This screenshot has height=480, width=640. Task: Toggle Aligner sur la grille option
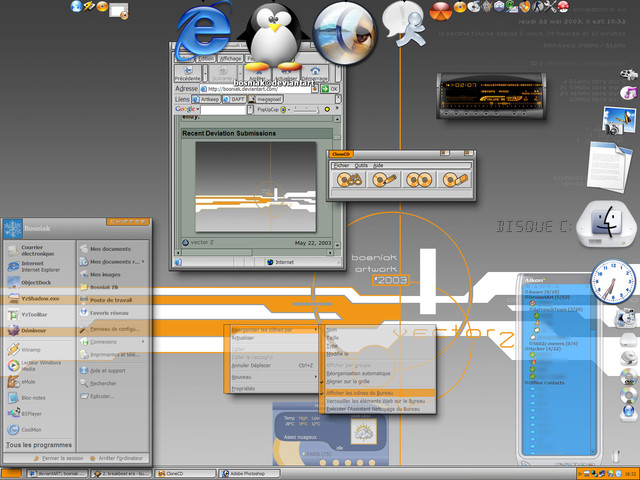[x=348, y=381]
